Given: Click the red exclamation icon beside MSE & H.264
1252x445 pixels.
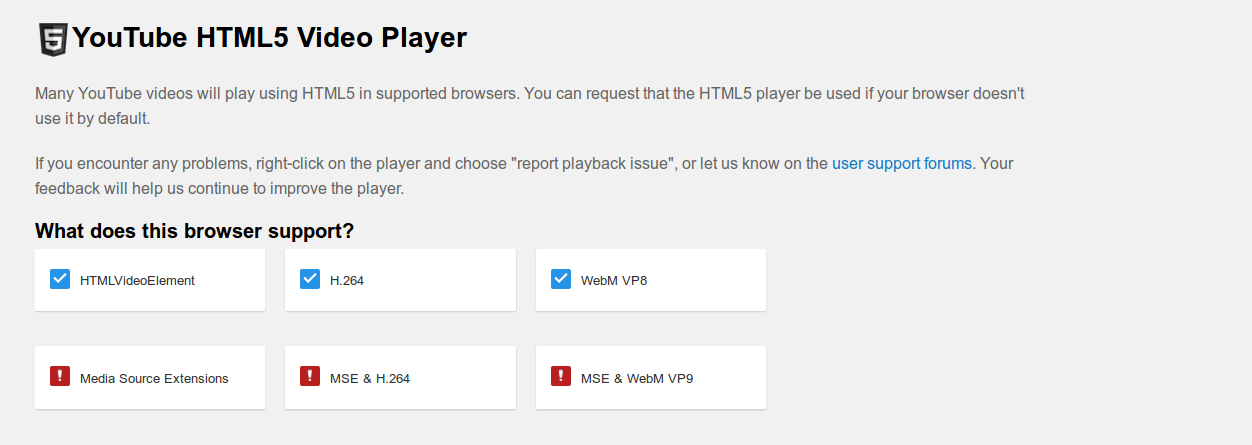Looking at the screenshot, I should 310,376.
